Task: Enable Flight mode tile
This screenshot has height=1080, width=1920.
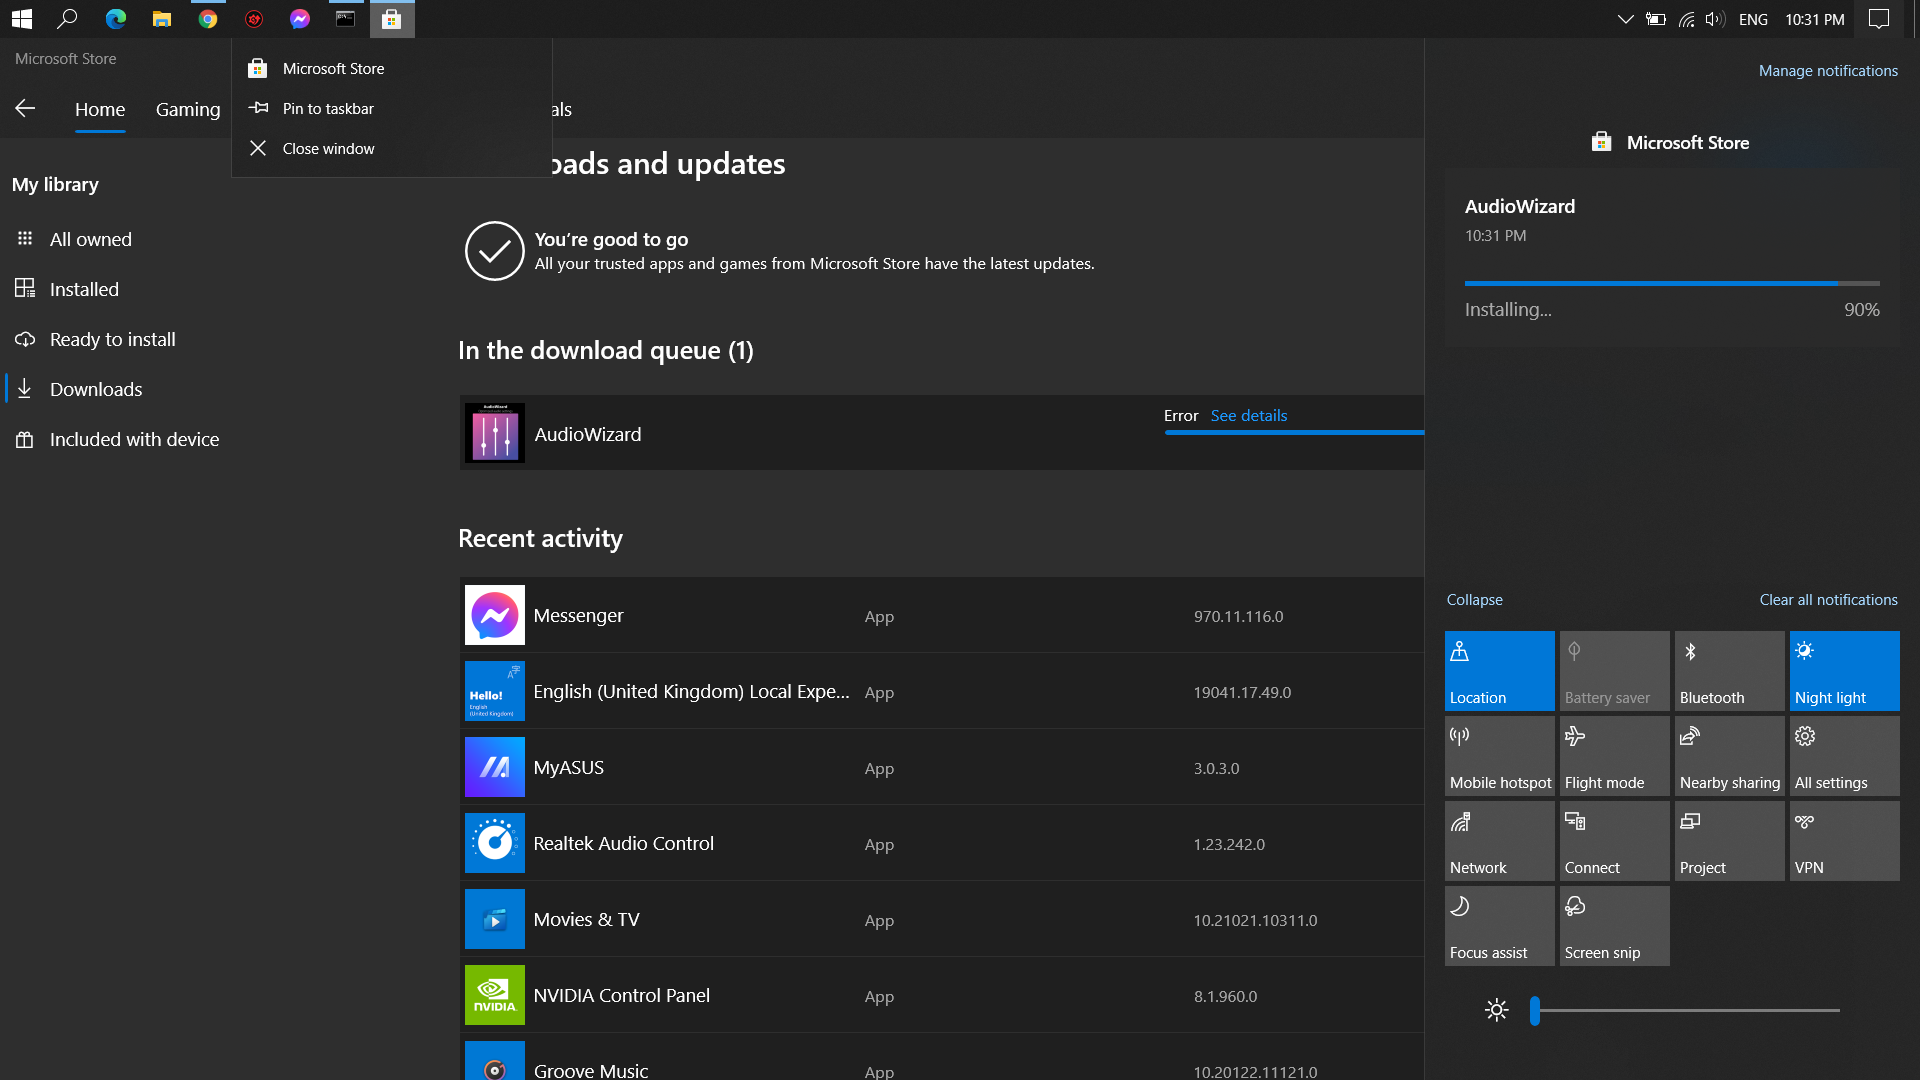Action: tap(1614, 756)
